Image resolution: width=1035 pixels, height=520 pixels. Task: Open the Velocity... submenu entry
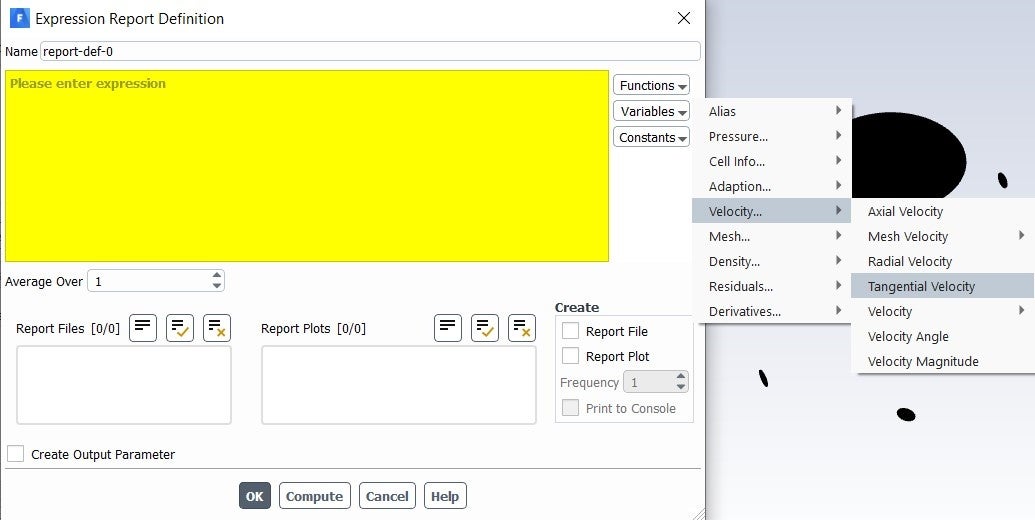click(x=772, y=211)
